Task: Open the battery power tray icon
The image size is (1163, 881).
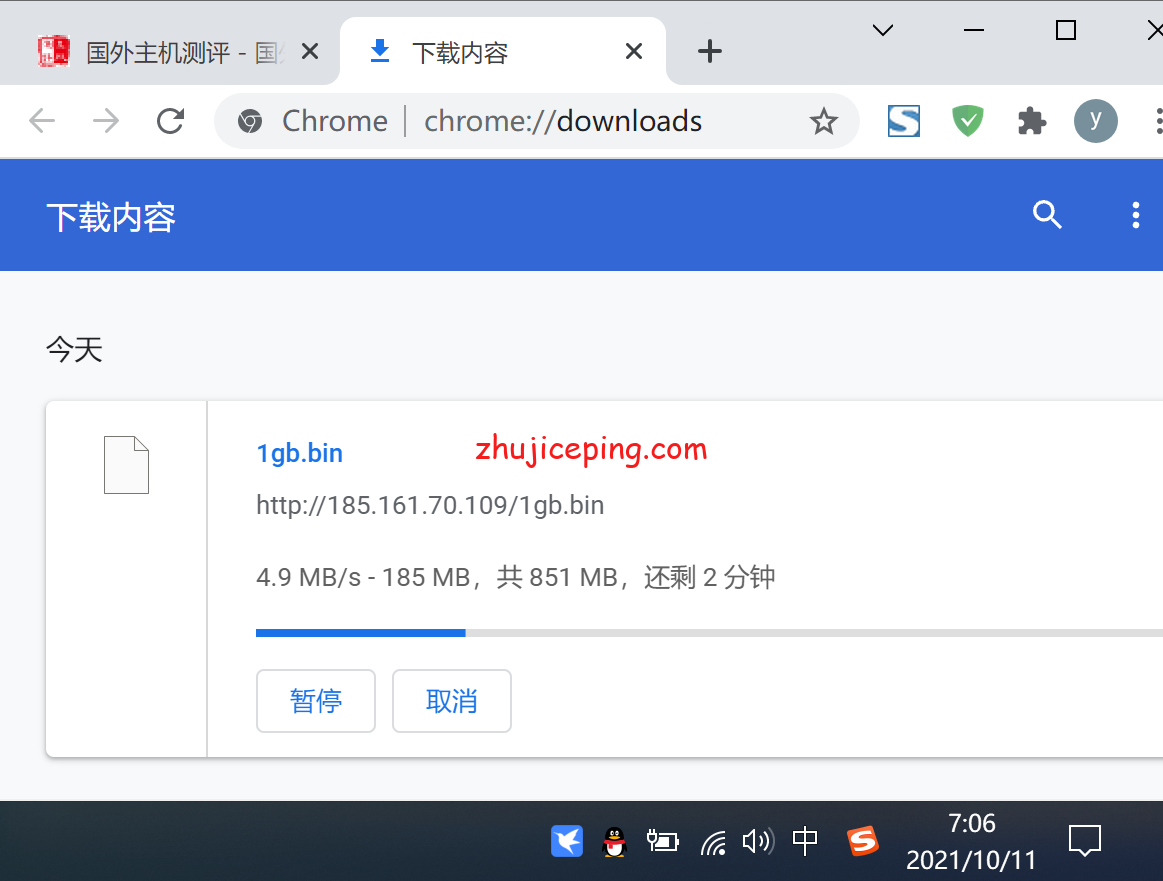Action: [x=662, y=842]
